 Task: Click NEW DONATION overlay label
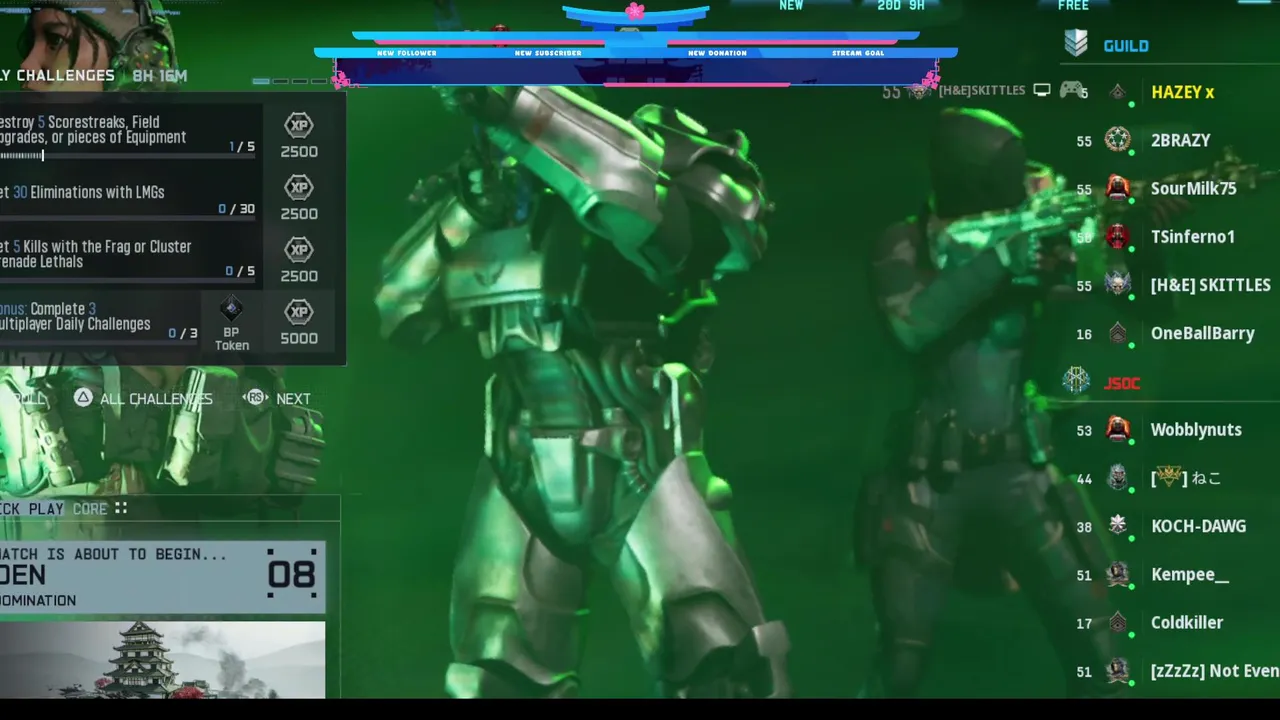tap(717, 53)
